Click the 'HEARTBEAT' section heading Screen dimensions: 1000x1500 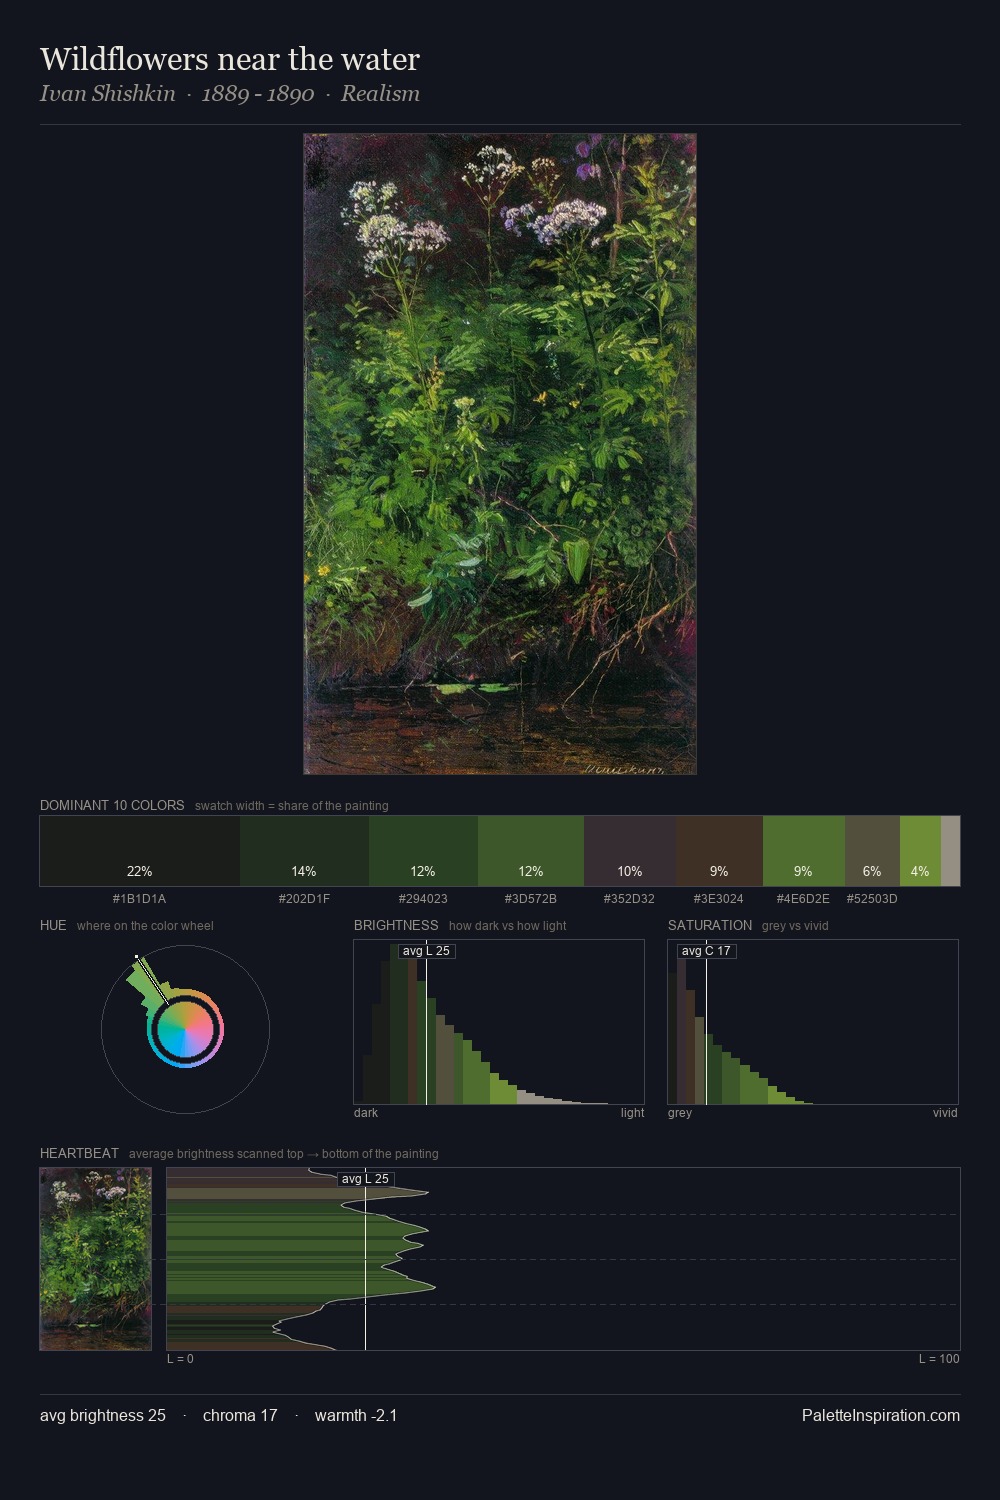[x=79, y=1153]
